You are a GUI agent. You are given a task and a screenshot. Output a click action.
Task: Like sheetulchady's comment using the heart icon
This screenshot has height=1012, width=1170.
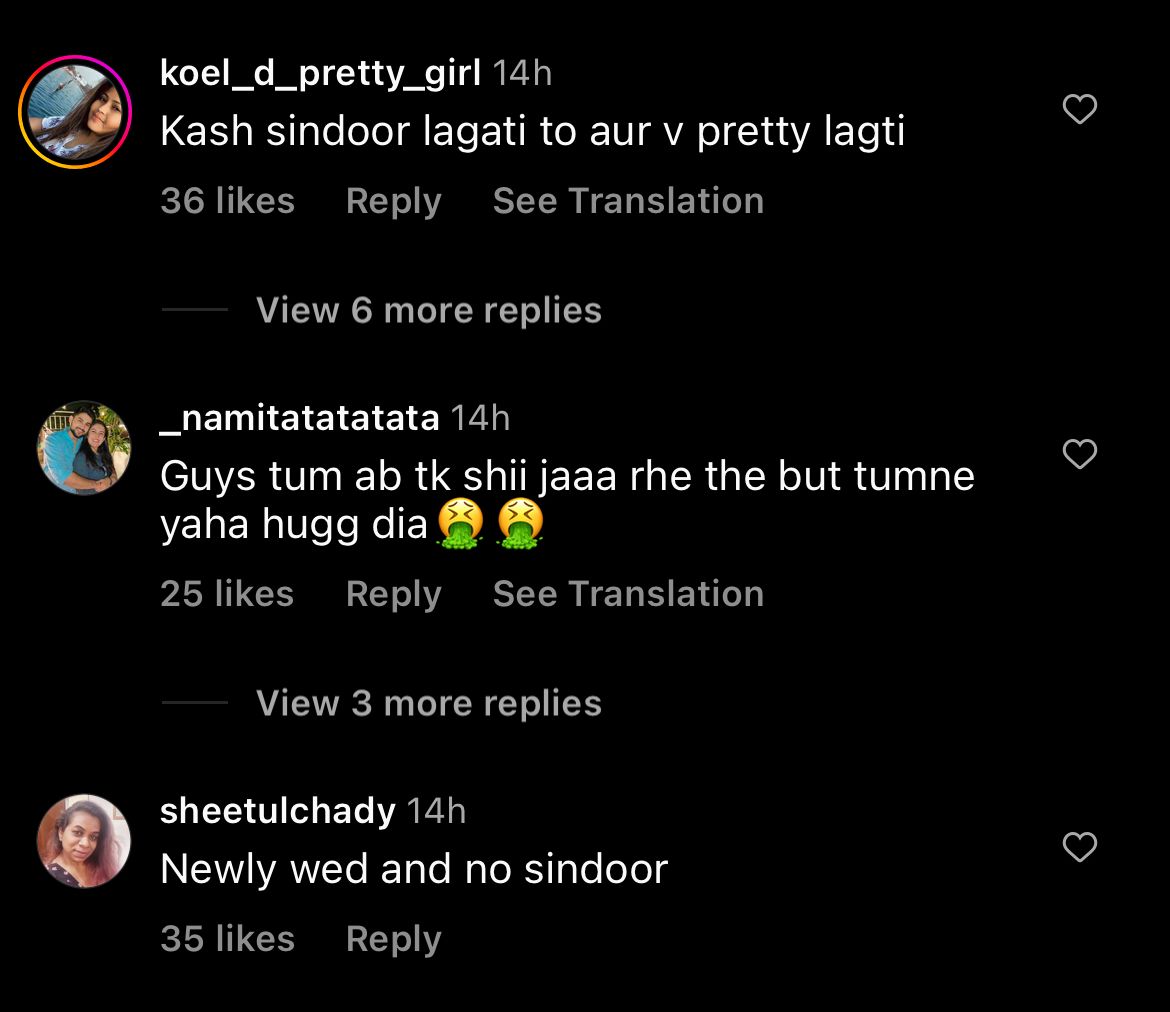(1079, 847)
